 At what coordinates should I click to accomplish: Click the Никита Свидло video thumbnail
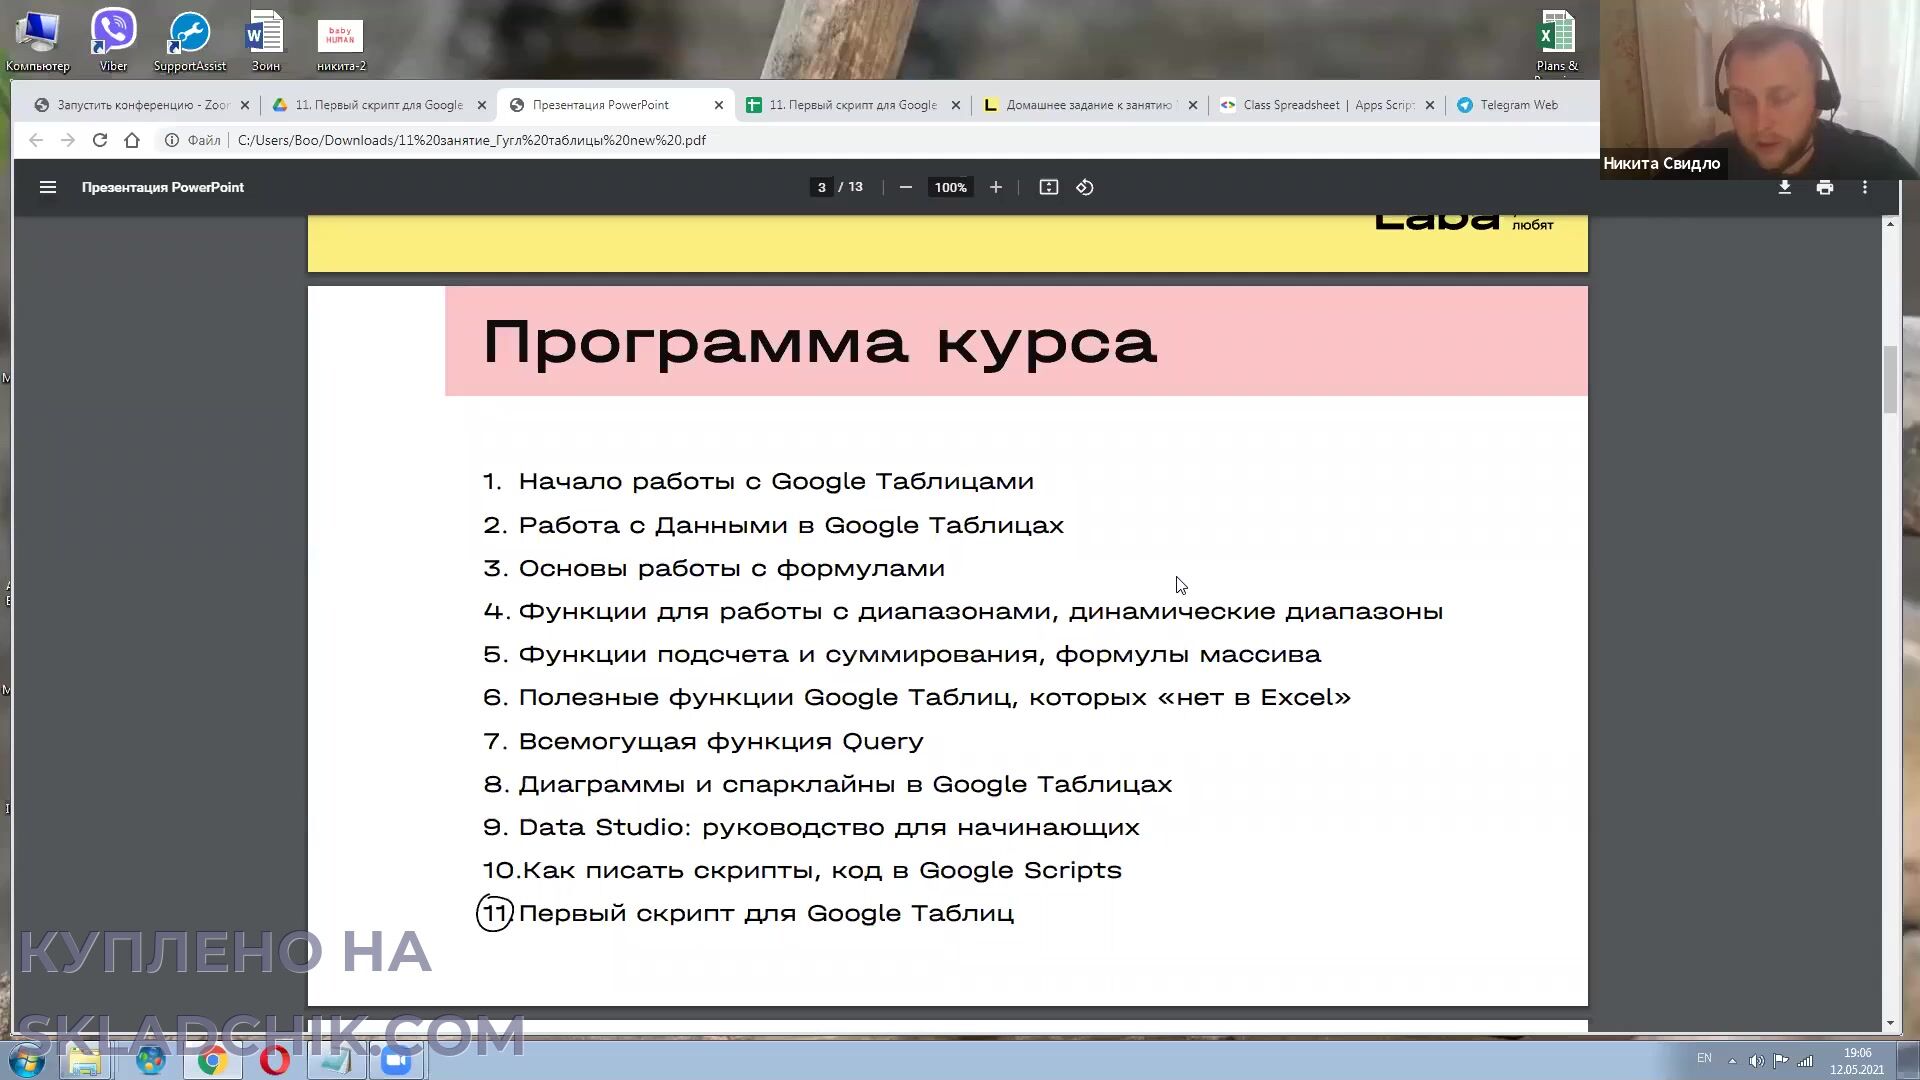point(1760,89)
